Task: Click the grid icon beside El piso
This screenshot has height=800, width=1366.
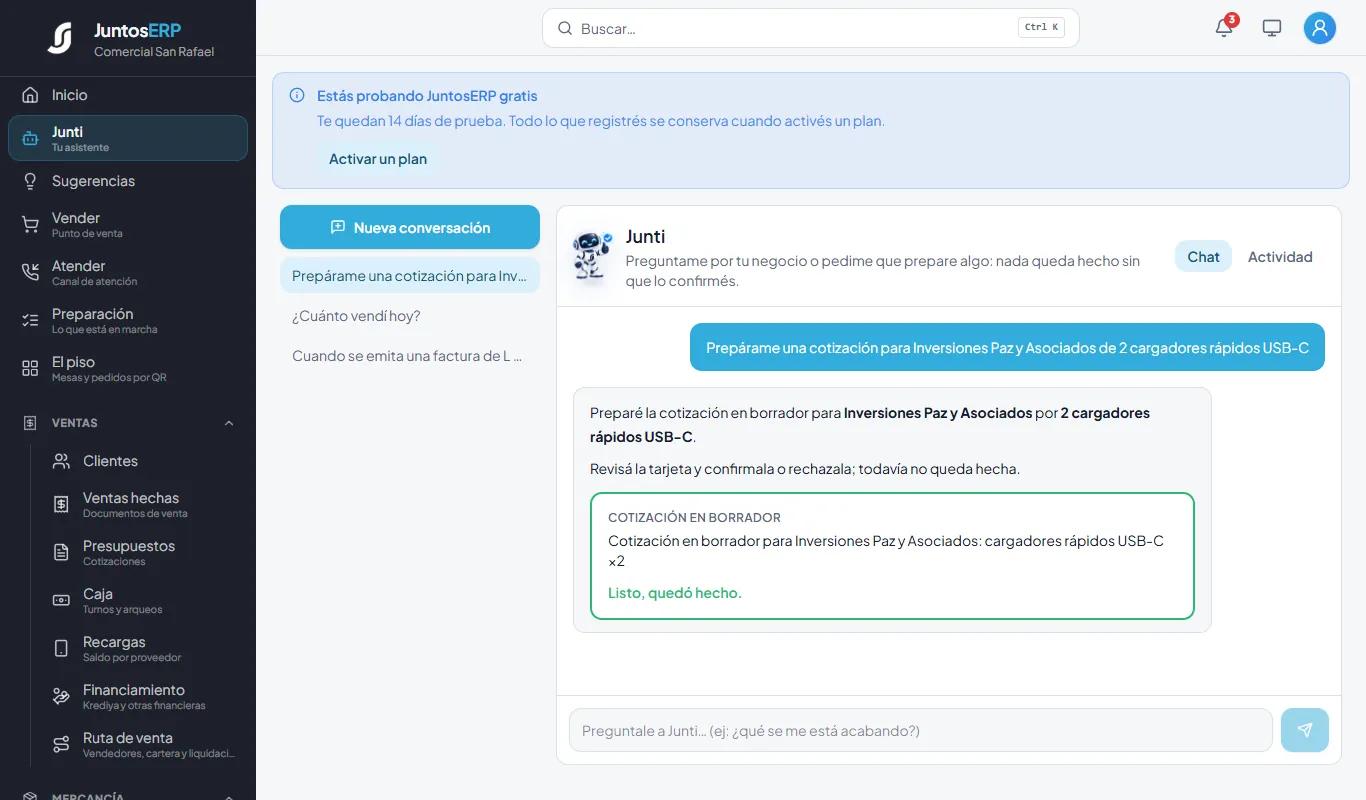Action: (30, 368)
